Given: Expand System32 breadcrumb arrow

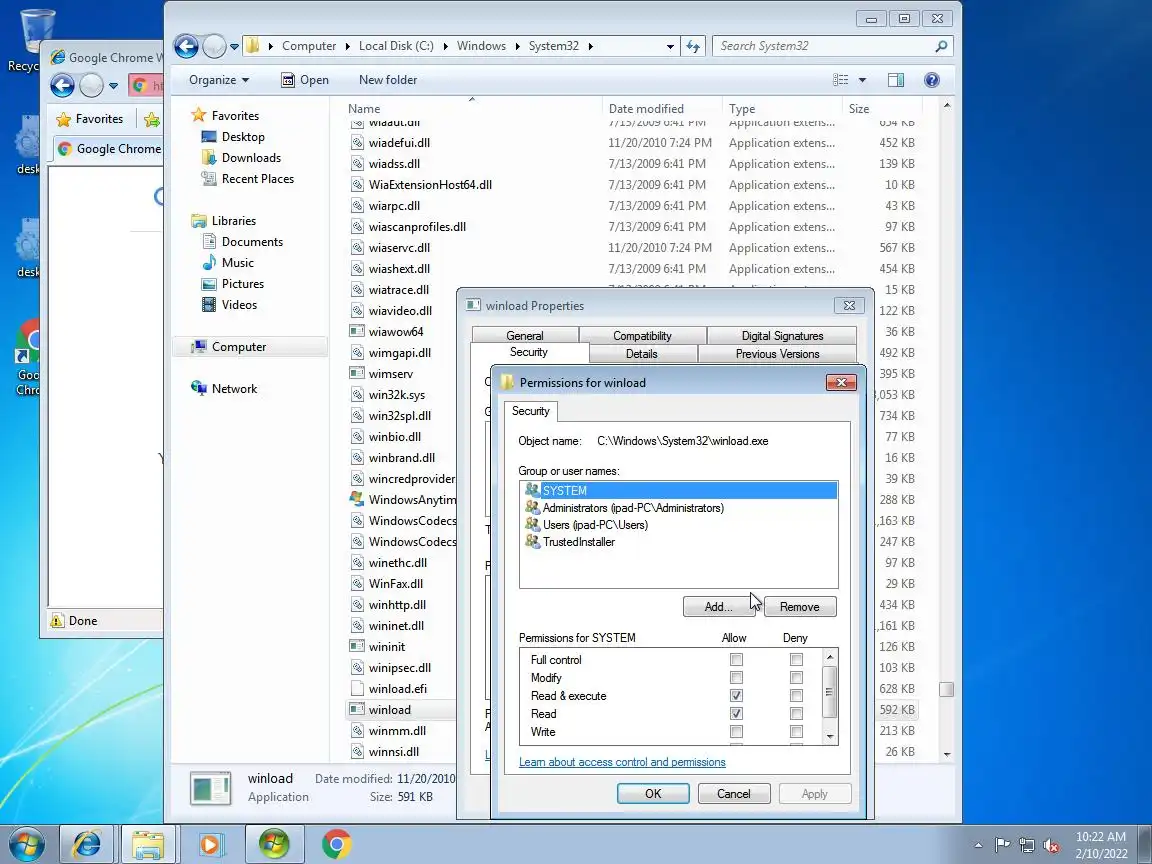Looking at the screenshot, I should pos(590,46).
